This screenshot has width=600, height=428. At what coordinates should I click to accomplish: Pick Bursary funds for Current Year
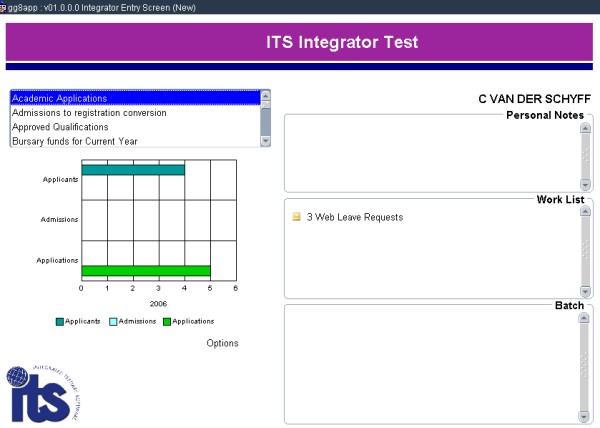[x=135, y=141]
